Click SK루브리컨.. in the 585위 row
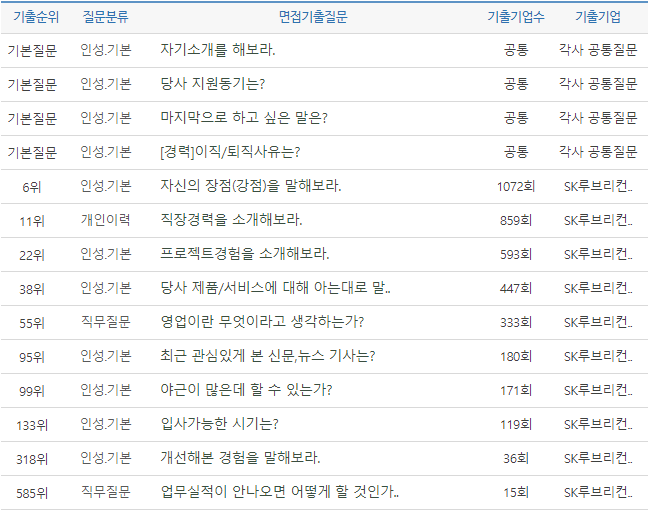The width and height of the screenshot is (648, 512). (598, 492)
